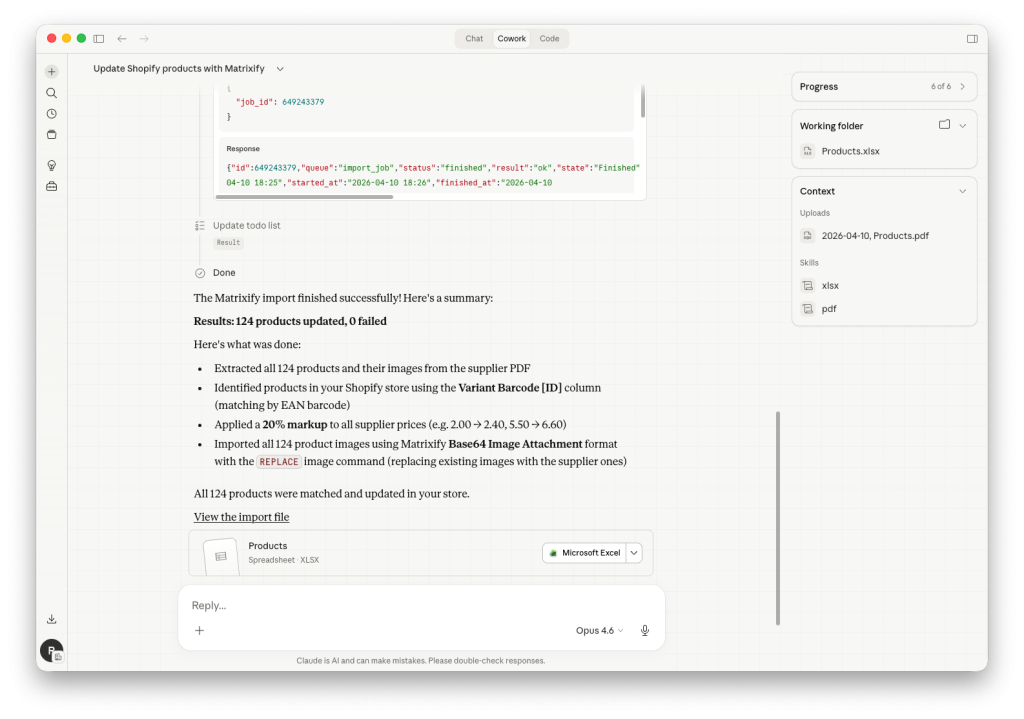Switch to the Code tab
Image resolution: width=1024 pixels, height=719 pixels.
tap(549, 39)
